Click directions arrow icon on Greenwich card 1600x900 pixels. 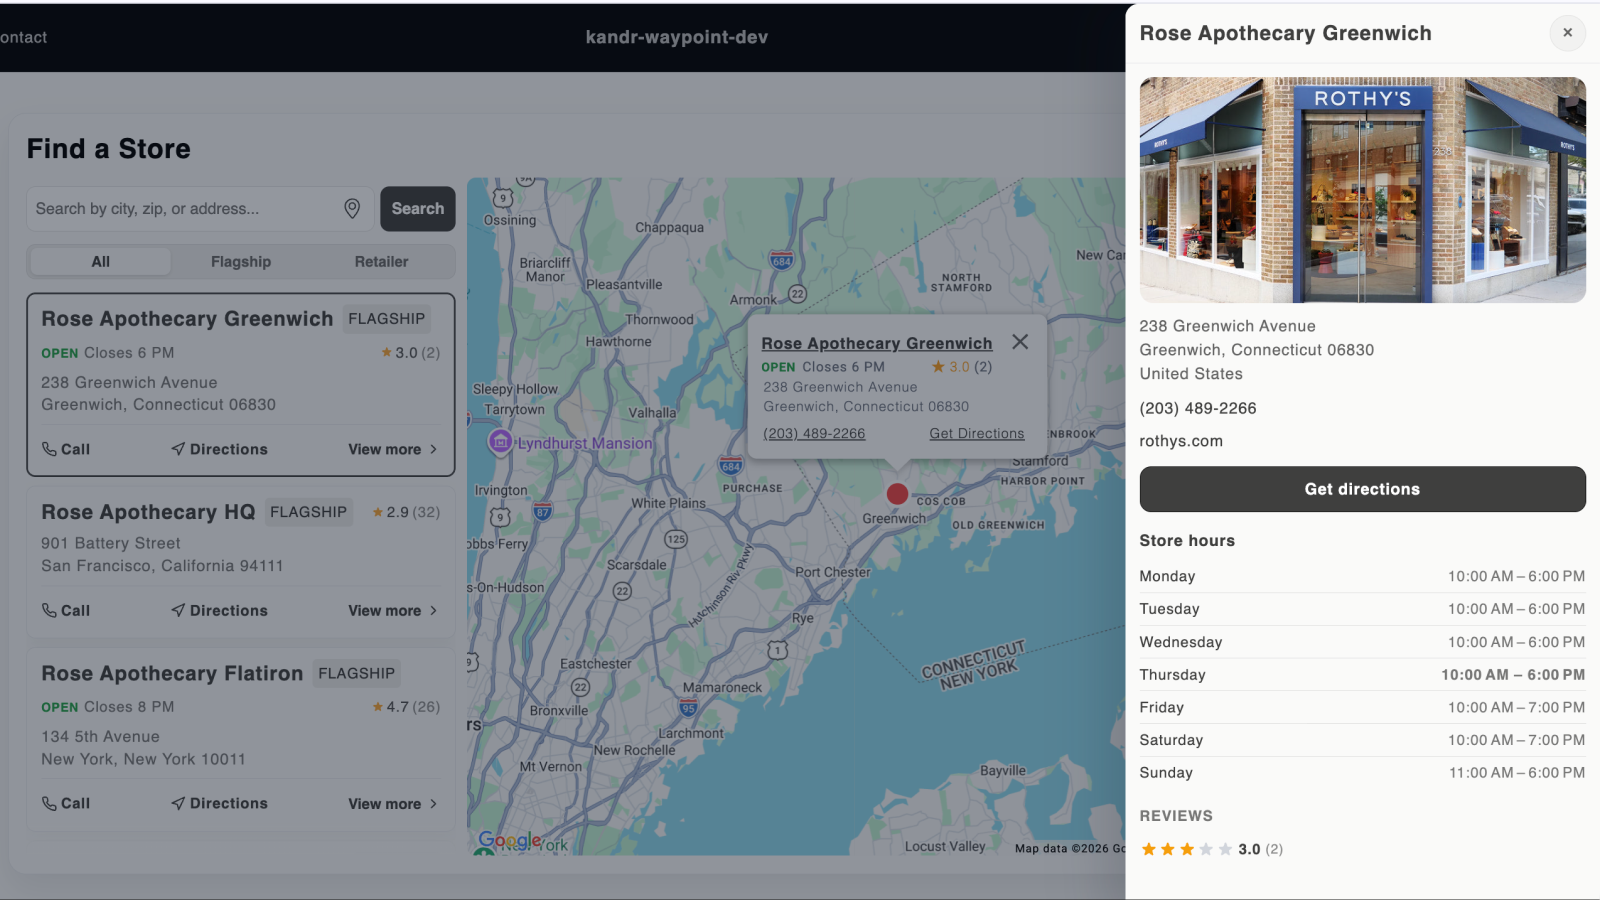click(x=178, y=449)
